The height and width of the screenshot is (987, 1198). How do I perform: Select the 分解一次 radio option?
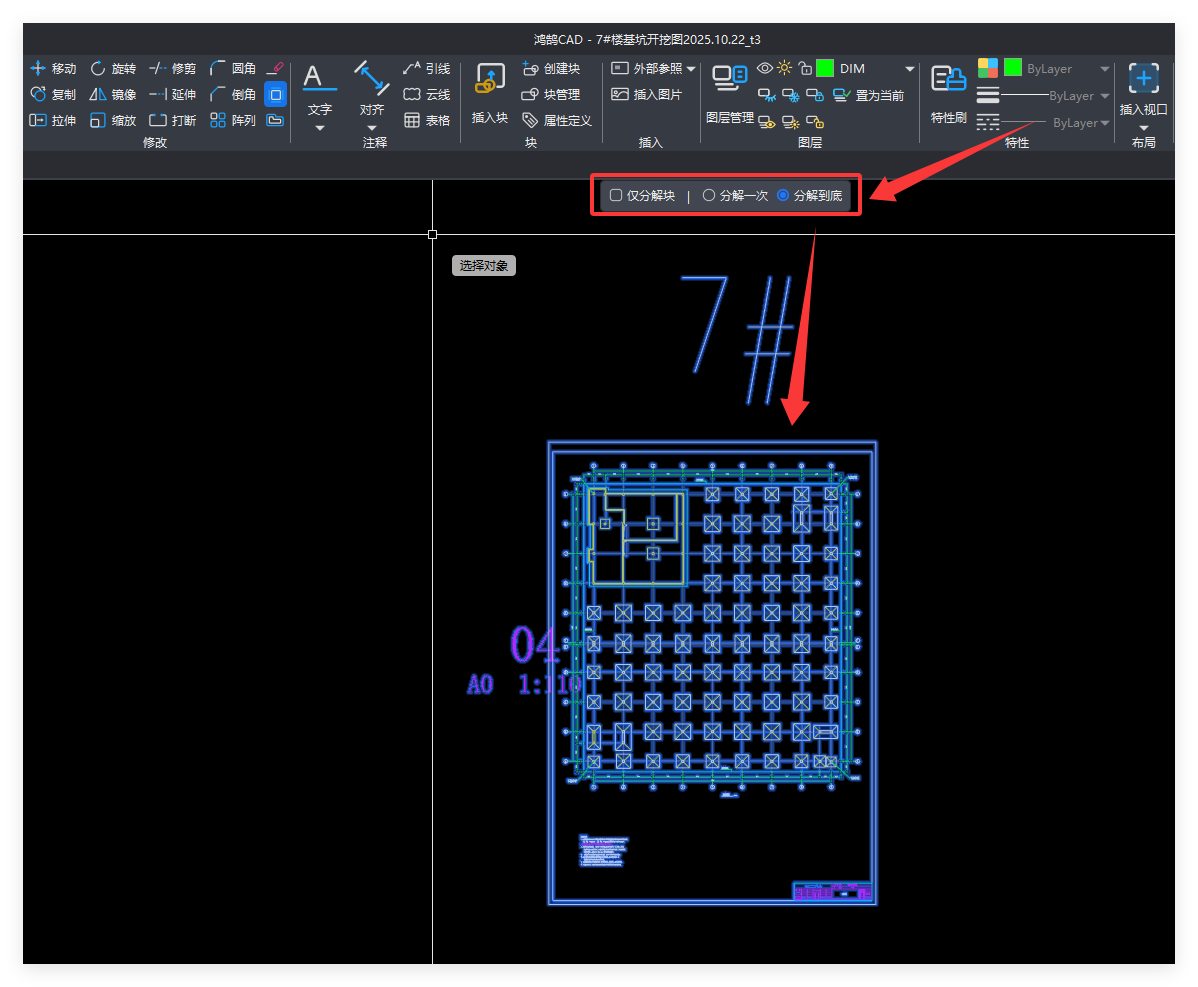tap(709, 196)
